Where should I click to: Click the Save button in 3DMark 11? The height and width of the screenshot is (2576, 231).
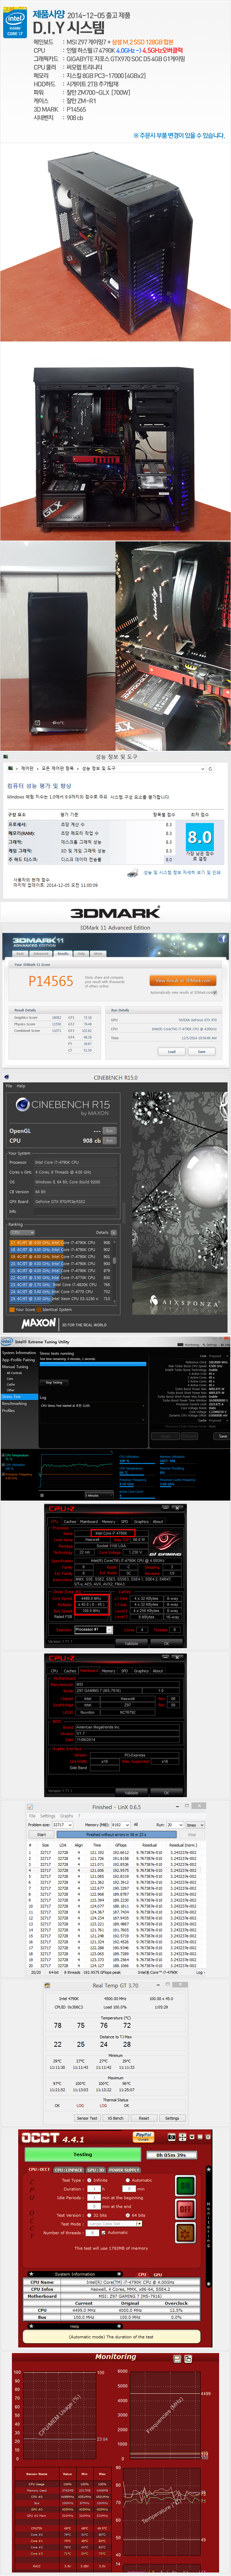click(x=202, y=1051)
